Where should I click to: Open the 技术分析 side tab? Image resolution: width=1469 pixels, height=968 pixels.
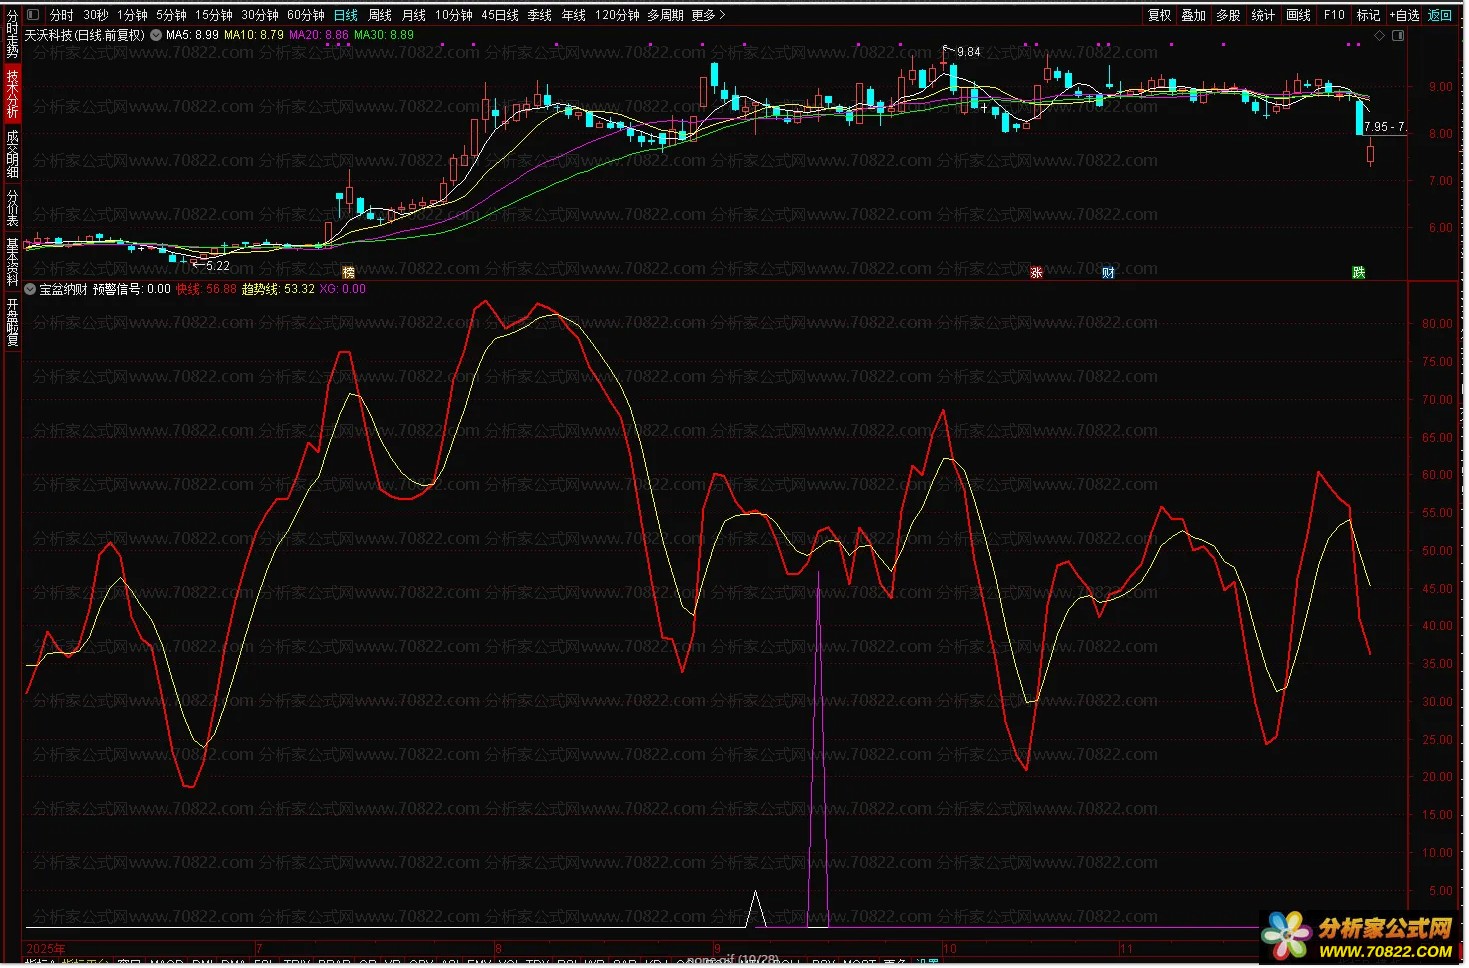[x=12, y=94]
